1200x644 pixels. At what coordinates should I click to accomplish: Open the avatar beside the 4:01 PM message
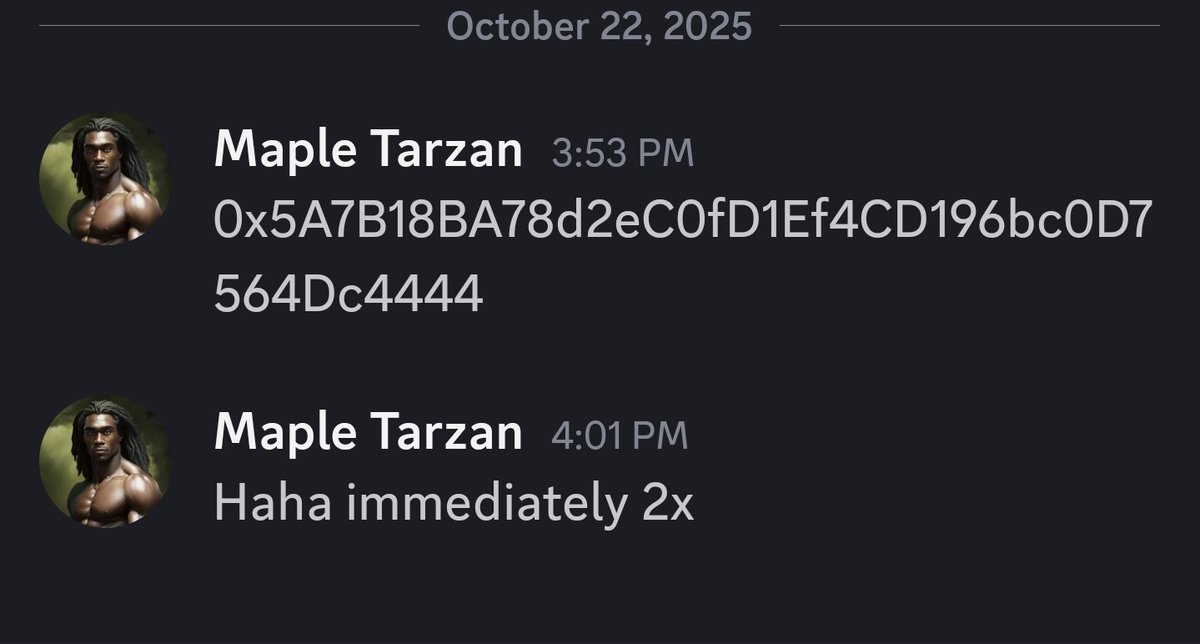pyautogui.click(x=104, y=462)
